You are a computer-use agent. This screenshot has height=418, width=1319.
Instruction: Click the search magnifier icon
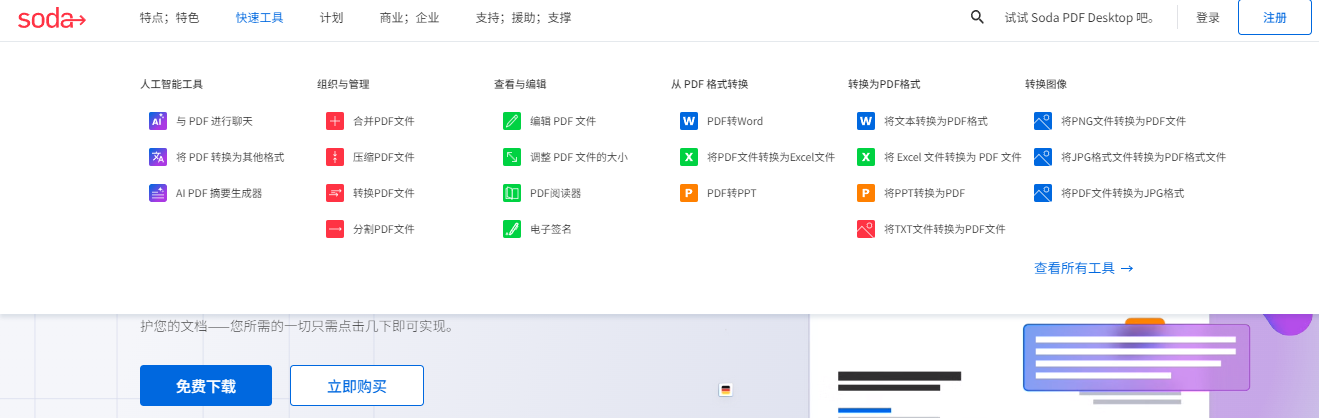(x=977, y=17)
